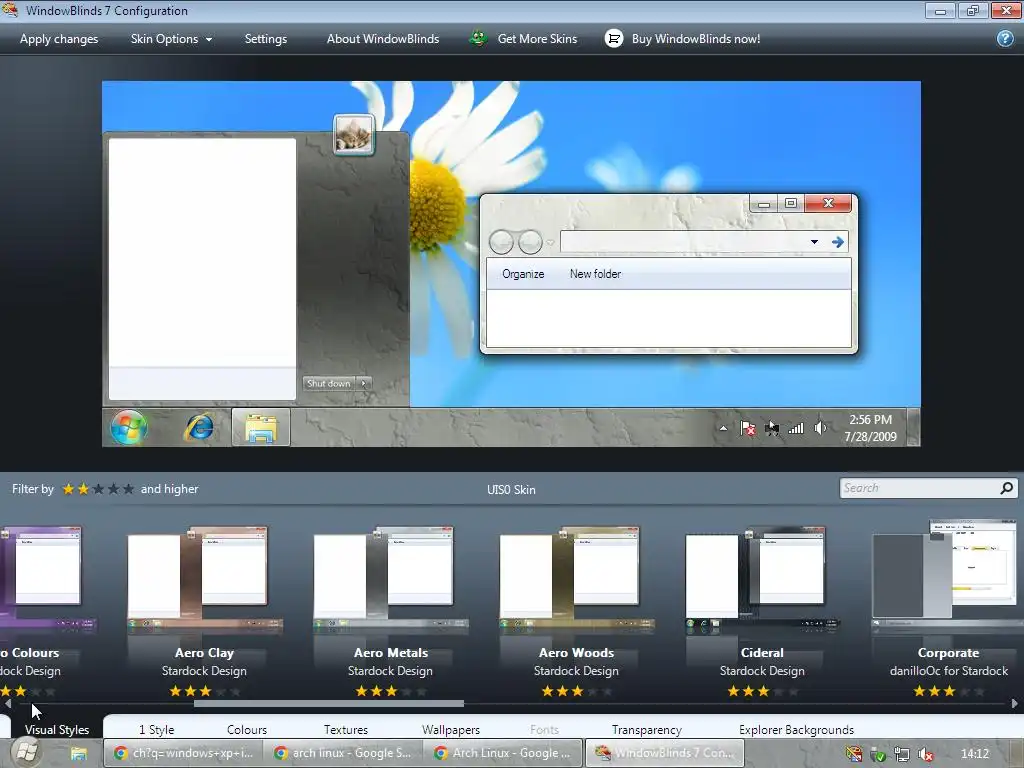Open the Explorer folder icon on the taskbar
This screenshot has width=1024, height=768.
(x=79, y=754)
